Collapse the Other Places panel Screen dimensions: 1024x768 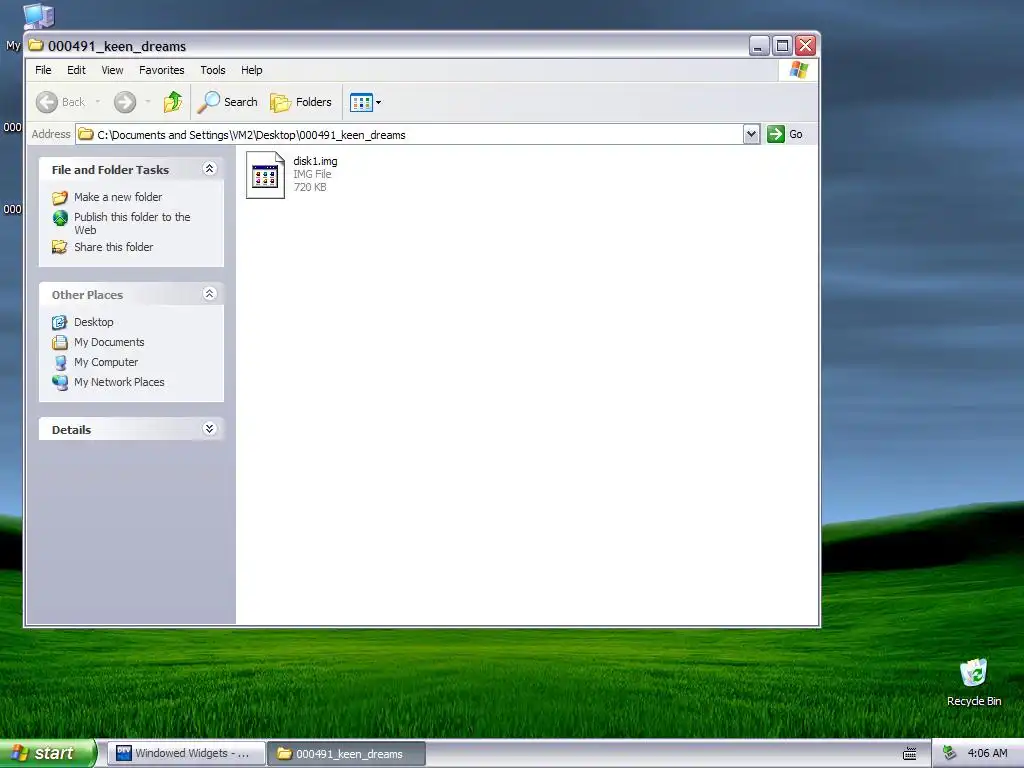(x=209, y=295)
